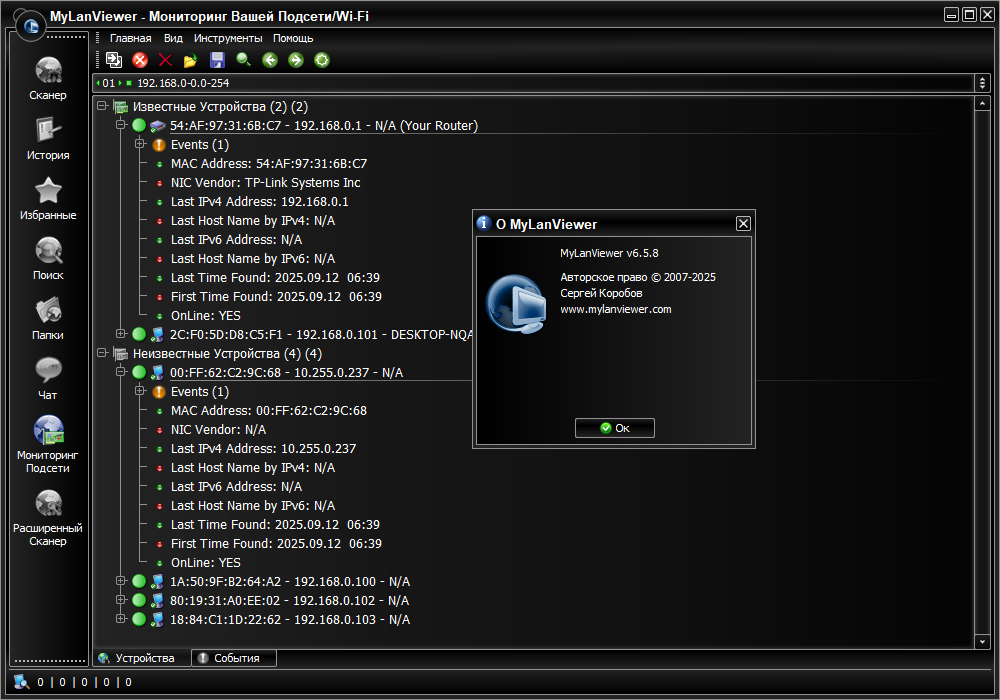Viewport: 1000px width, 700px height.
Task: Click the computer icon beside 80:19:31:A0:EE:02
Action: pyautogui.click(x=158, y=601)
